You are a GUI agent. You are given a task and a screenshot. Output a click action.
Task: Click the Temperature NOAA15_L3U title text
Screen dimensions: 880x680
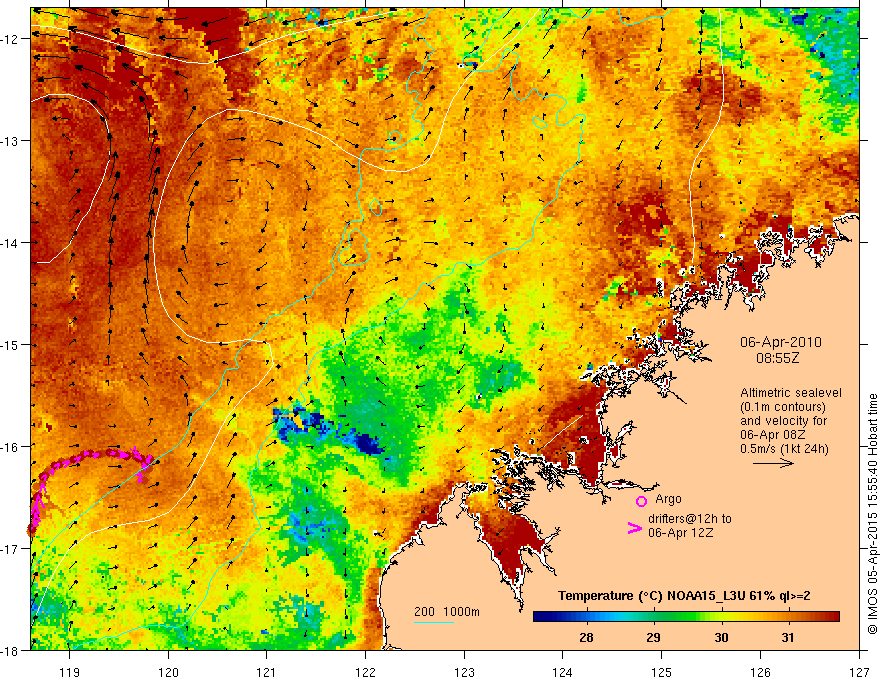click(x=684, y=596)
